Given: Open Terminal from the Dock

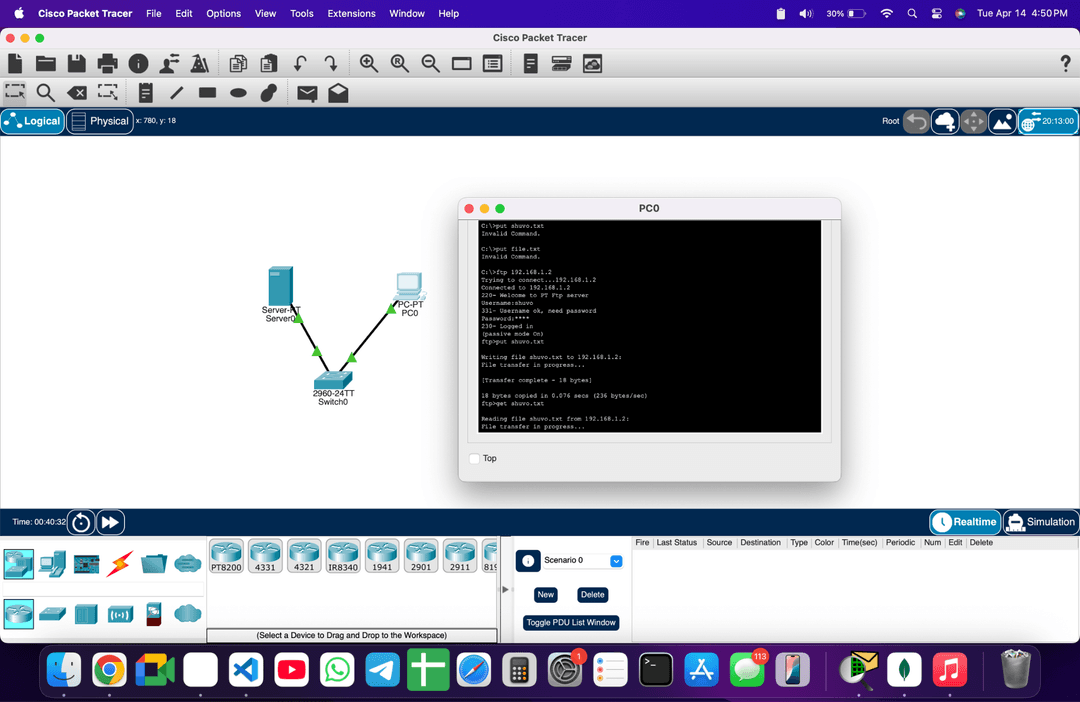Looking at the screenshot, I should [656, 670].
